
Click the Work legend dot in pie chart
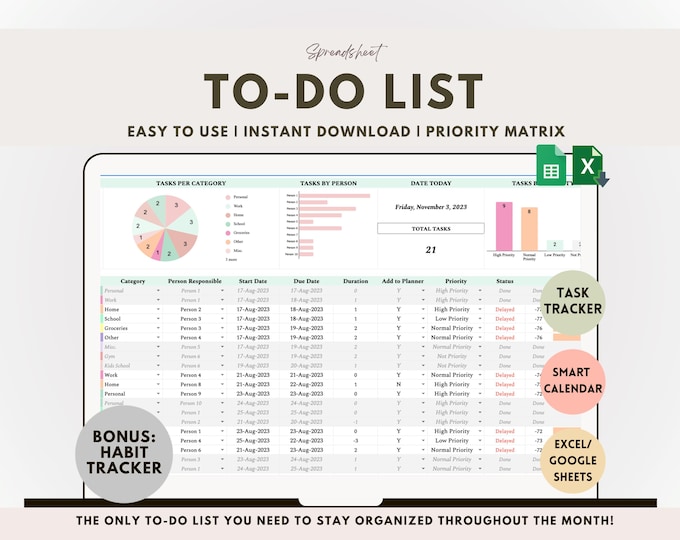228,206
